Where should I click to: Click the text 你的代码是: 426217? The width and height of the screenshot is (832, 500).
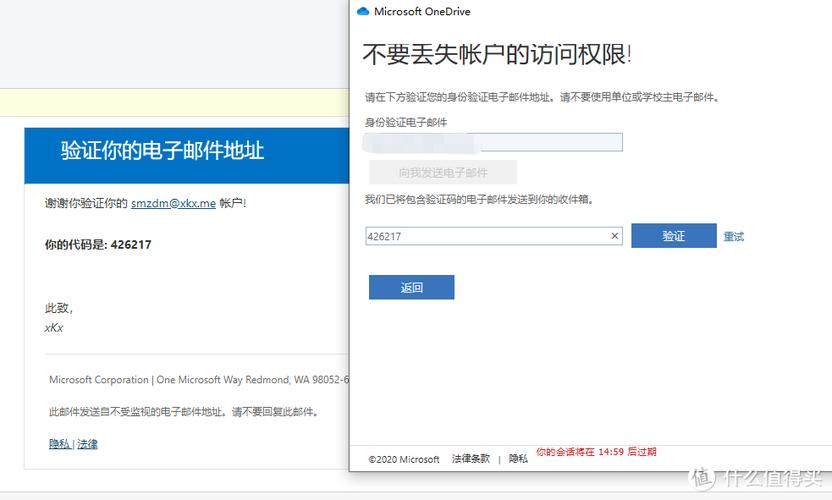tap(98, 245)
